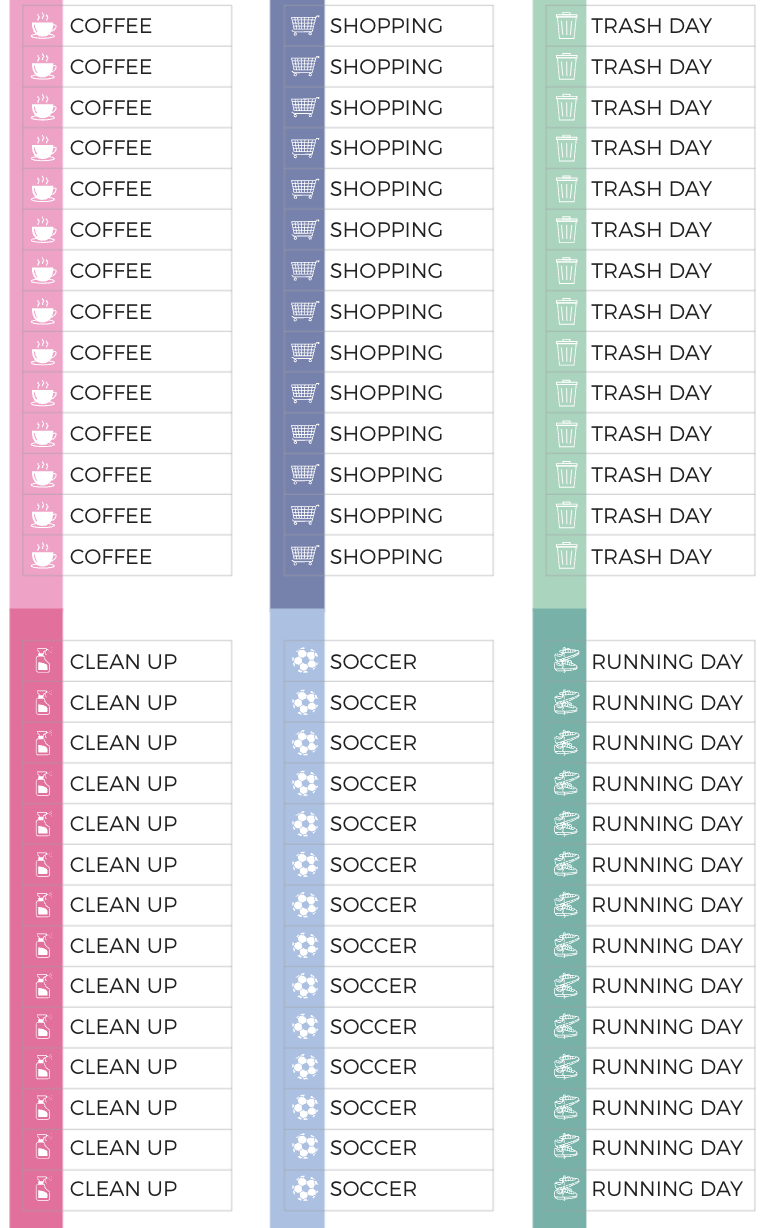Click the coffee cup icon in the last COFFEE sticker
Viewport: 782px width, 1228px height.
click(43, 556)
